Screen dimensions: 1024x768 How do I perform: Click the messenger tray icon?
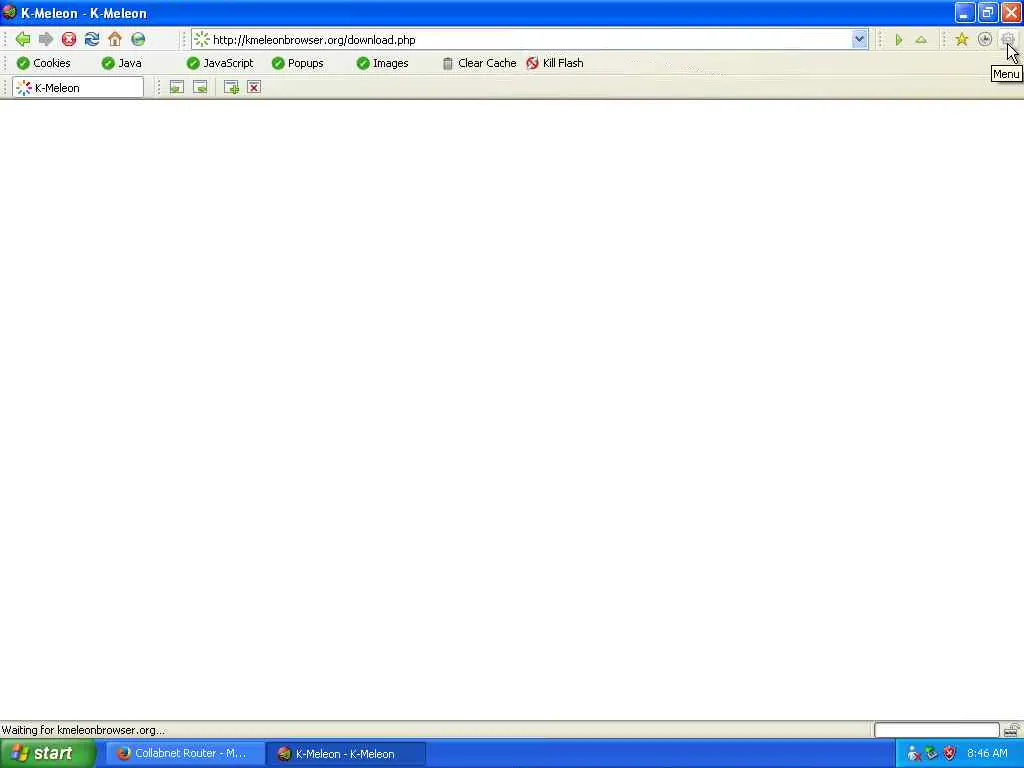[914, 754]
